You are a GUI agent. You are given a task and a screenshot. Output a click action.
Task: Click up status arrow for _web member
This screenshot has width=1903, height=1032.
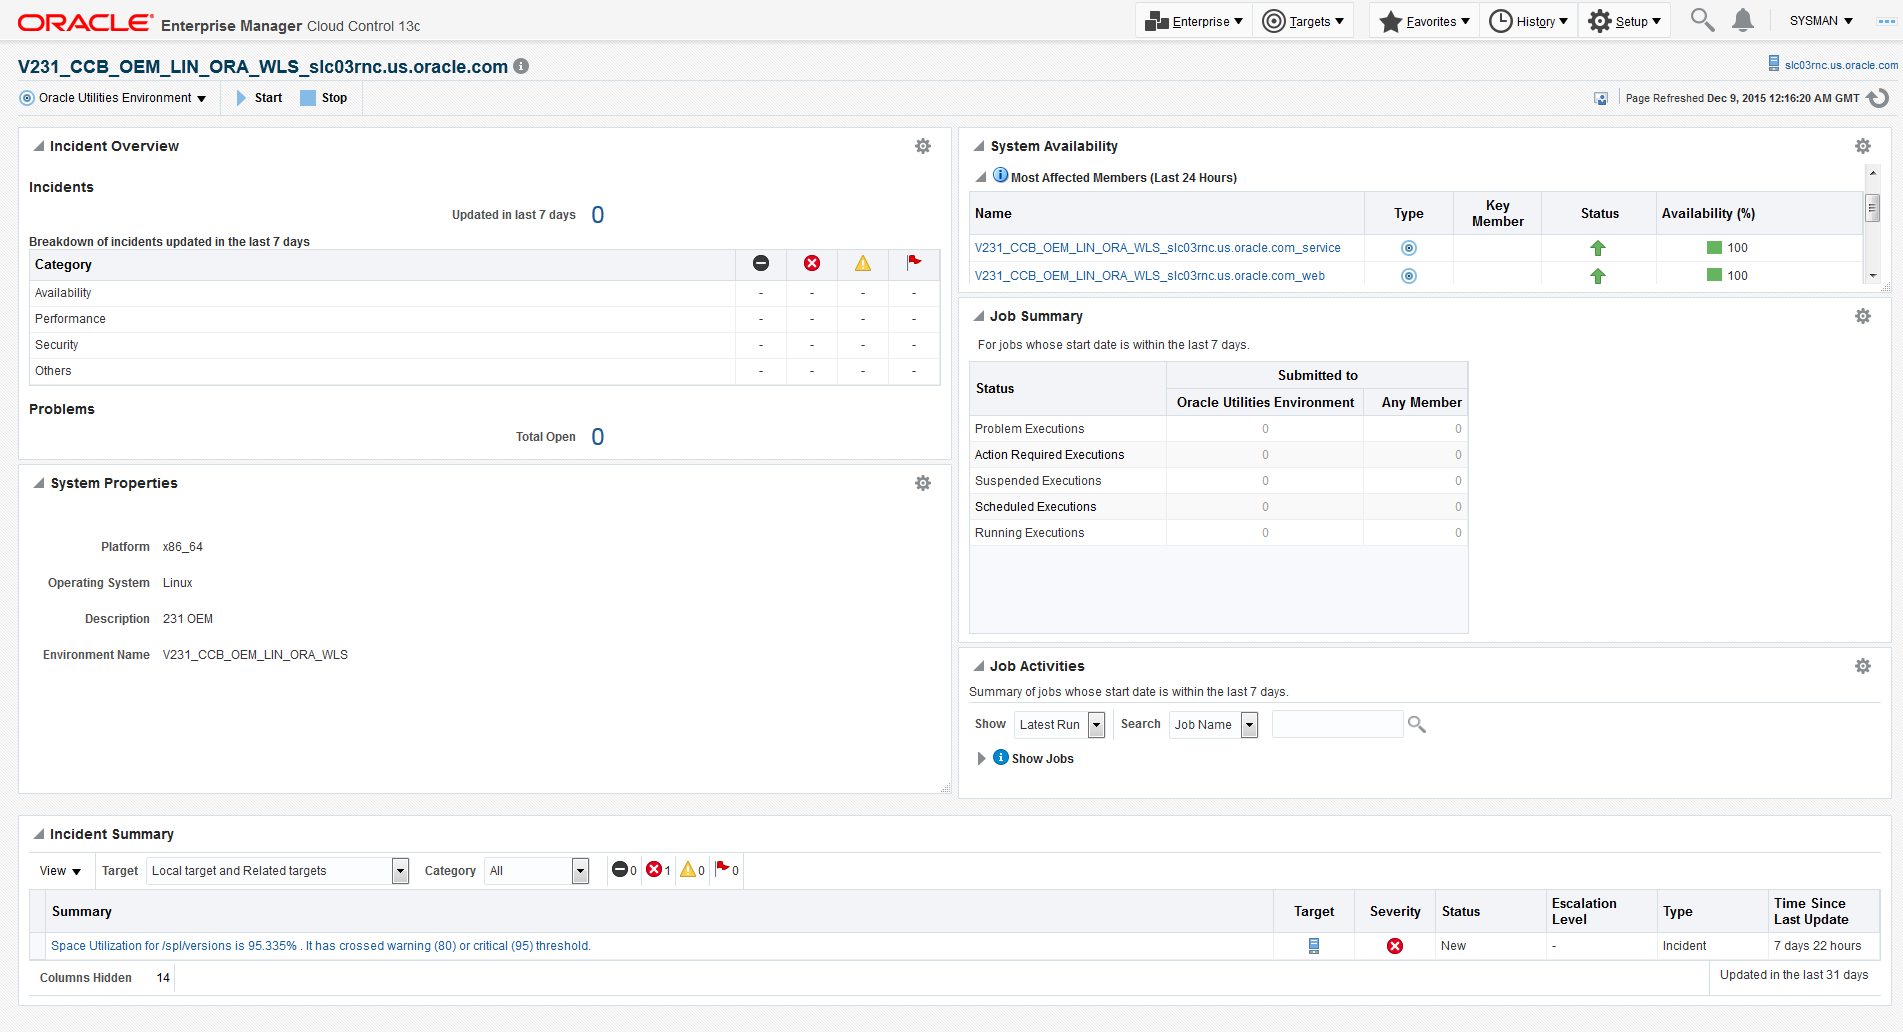click(x=1598, y=276)
